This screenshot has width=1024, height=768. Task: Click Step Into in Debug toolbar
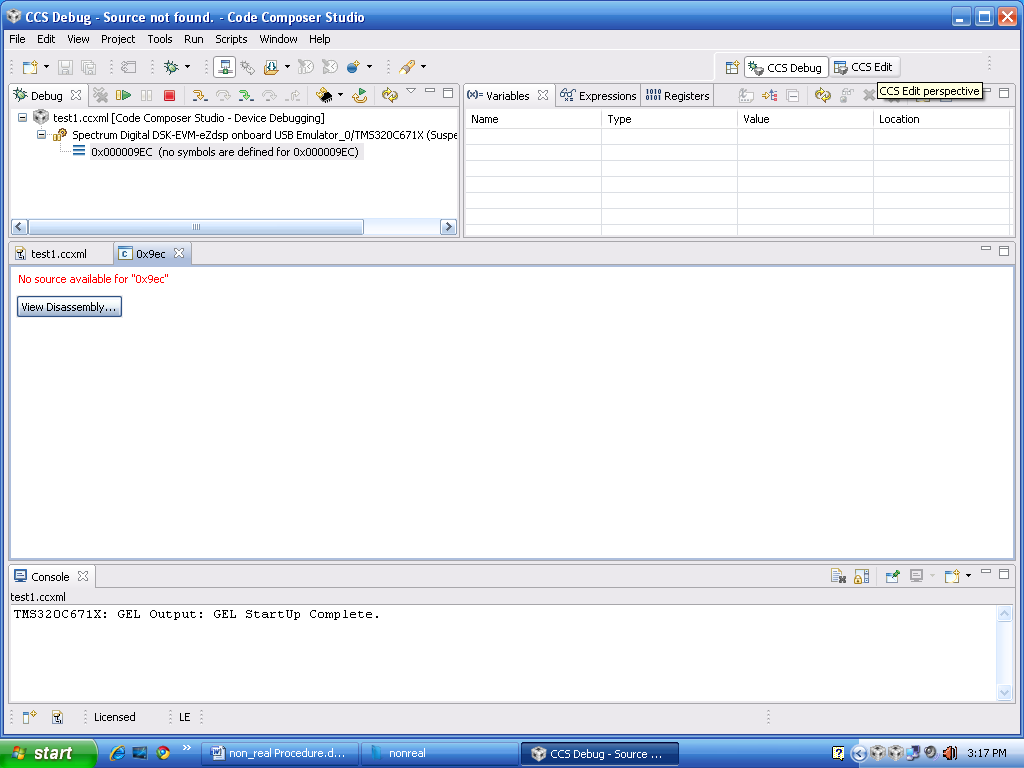click(200, 95)
